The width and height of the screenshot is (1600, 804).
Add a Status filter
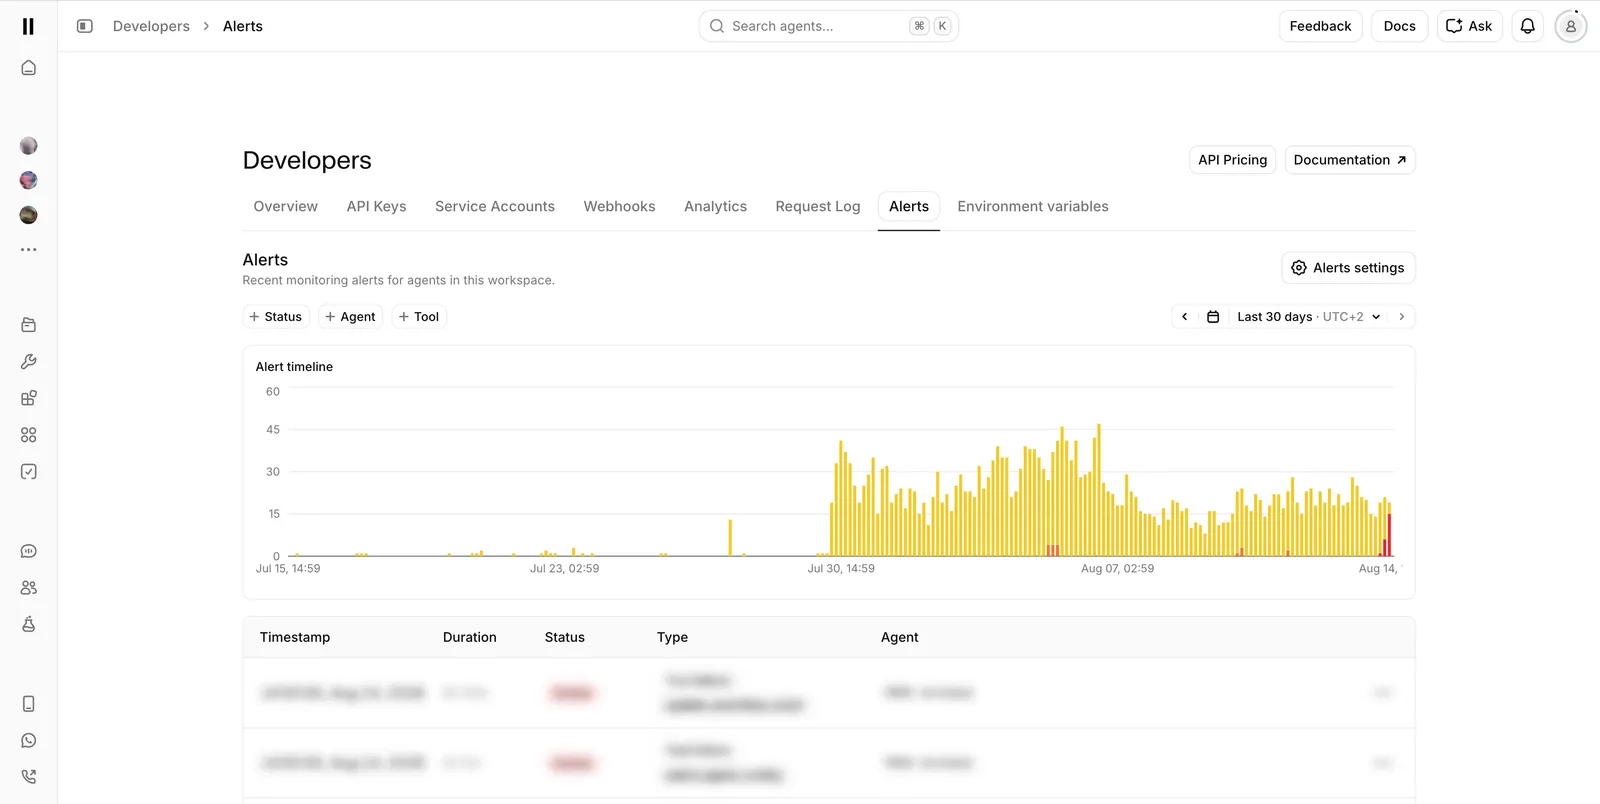click(276, 317)
